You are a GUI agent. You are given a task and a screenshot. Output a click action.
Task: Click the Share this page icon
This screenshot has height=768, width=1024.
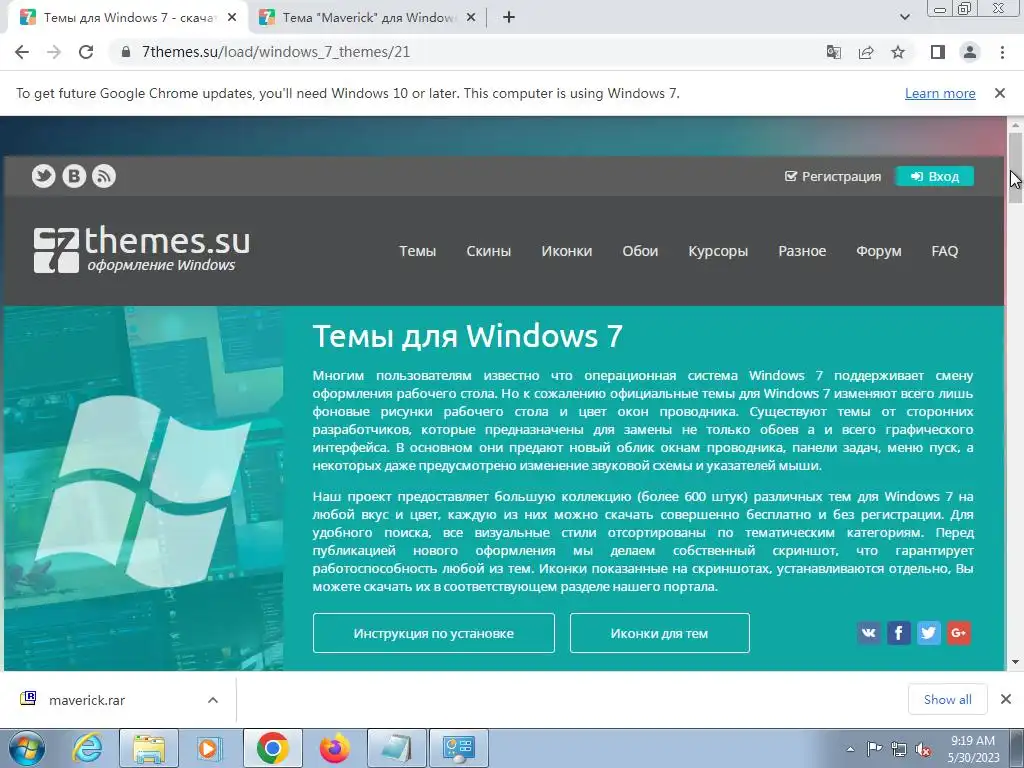coord(866,52)
